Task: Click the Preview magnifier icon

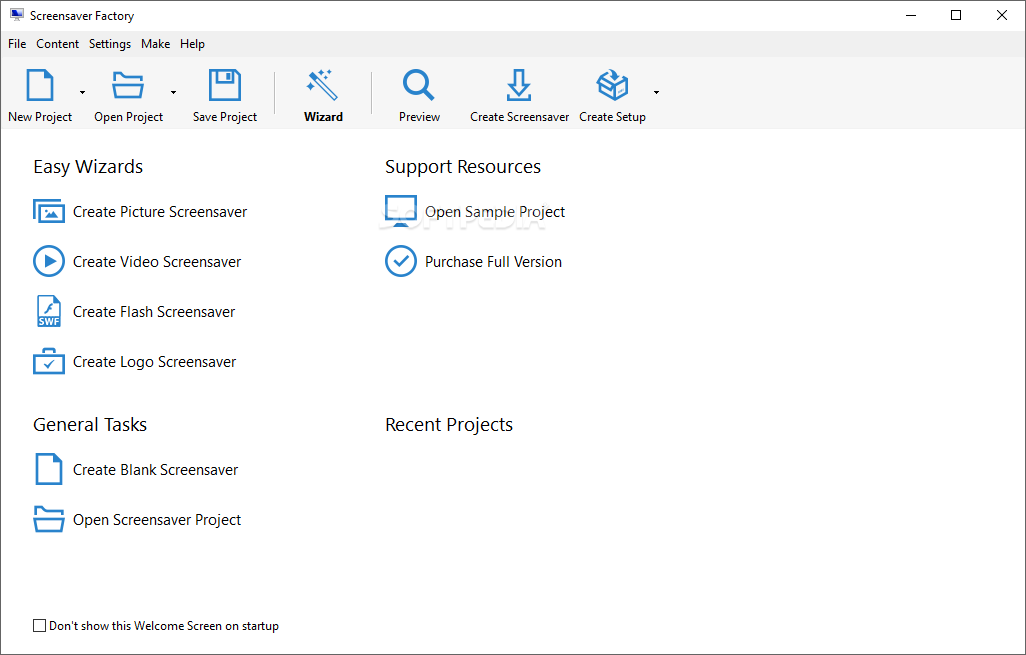Action: tap(419, 85)
